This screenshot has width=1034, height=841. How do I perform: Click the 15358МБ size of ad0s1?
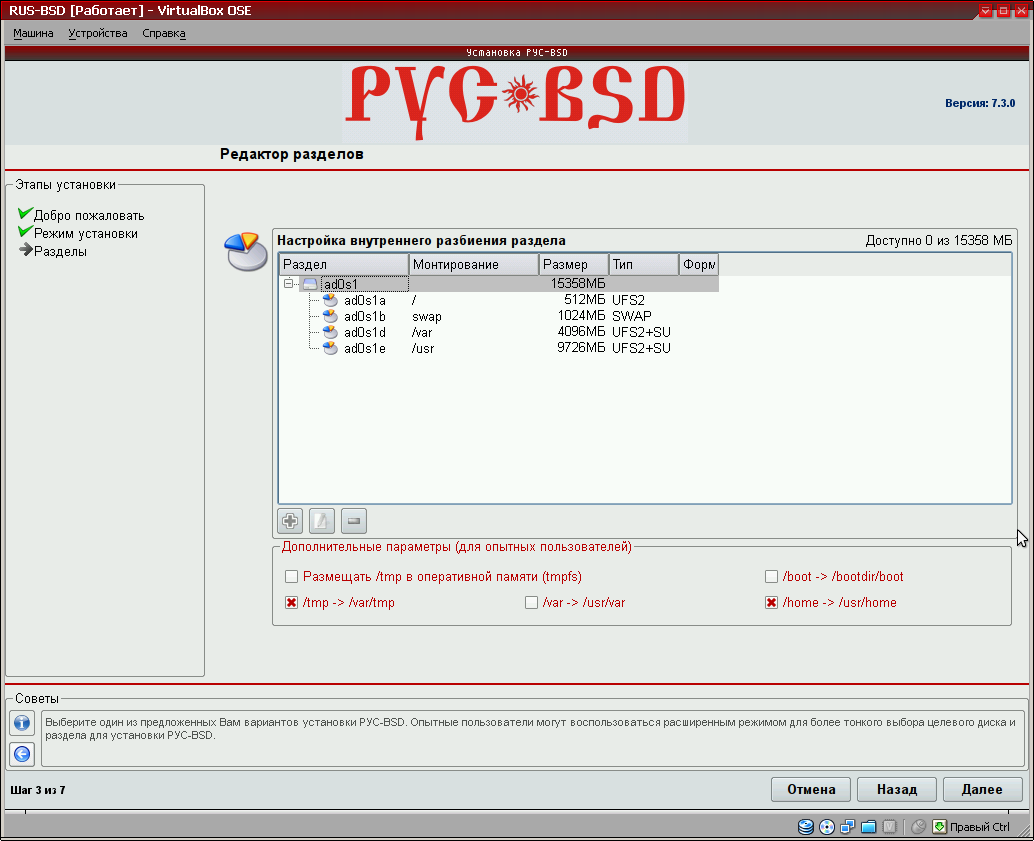point(578,284)
